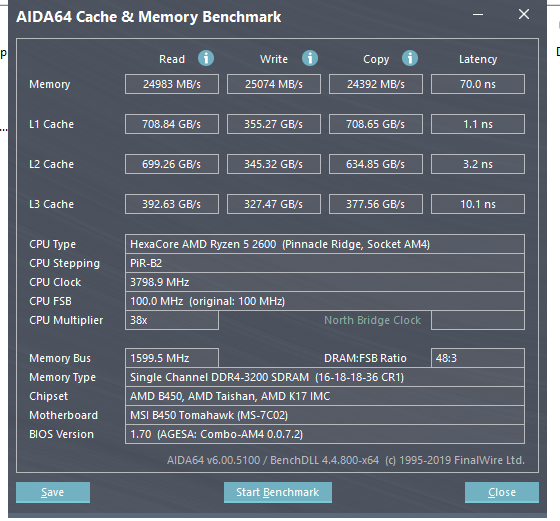This screenshot has width=560, height=521.
Task: Click the Memory Type description field
Action: (x=325, y=377)
